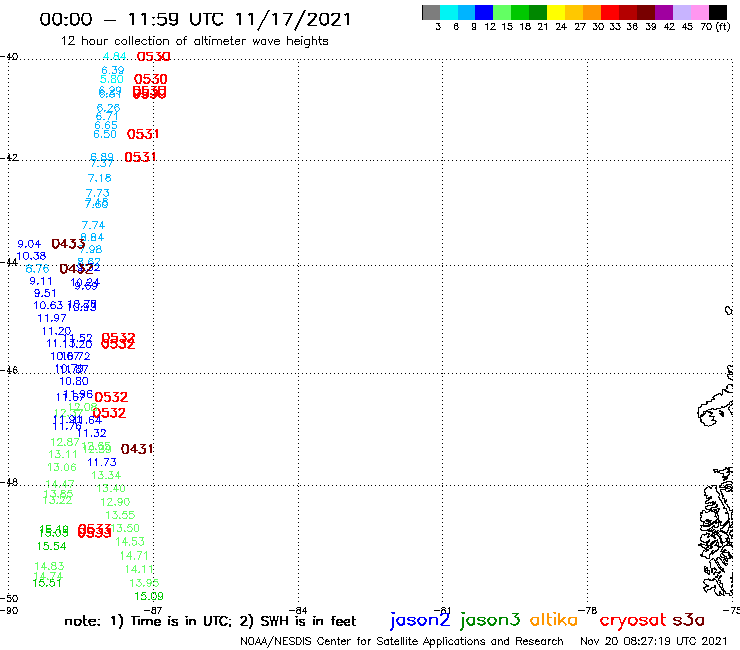
Task: Click the gray swatch in the color scale
Action: point(431,12)
